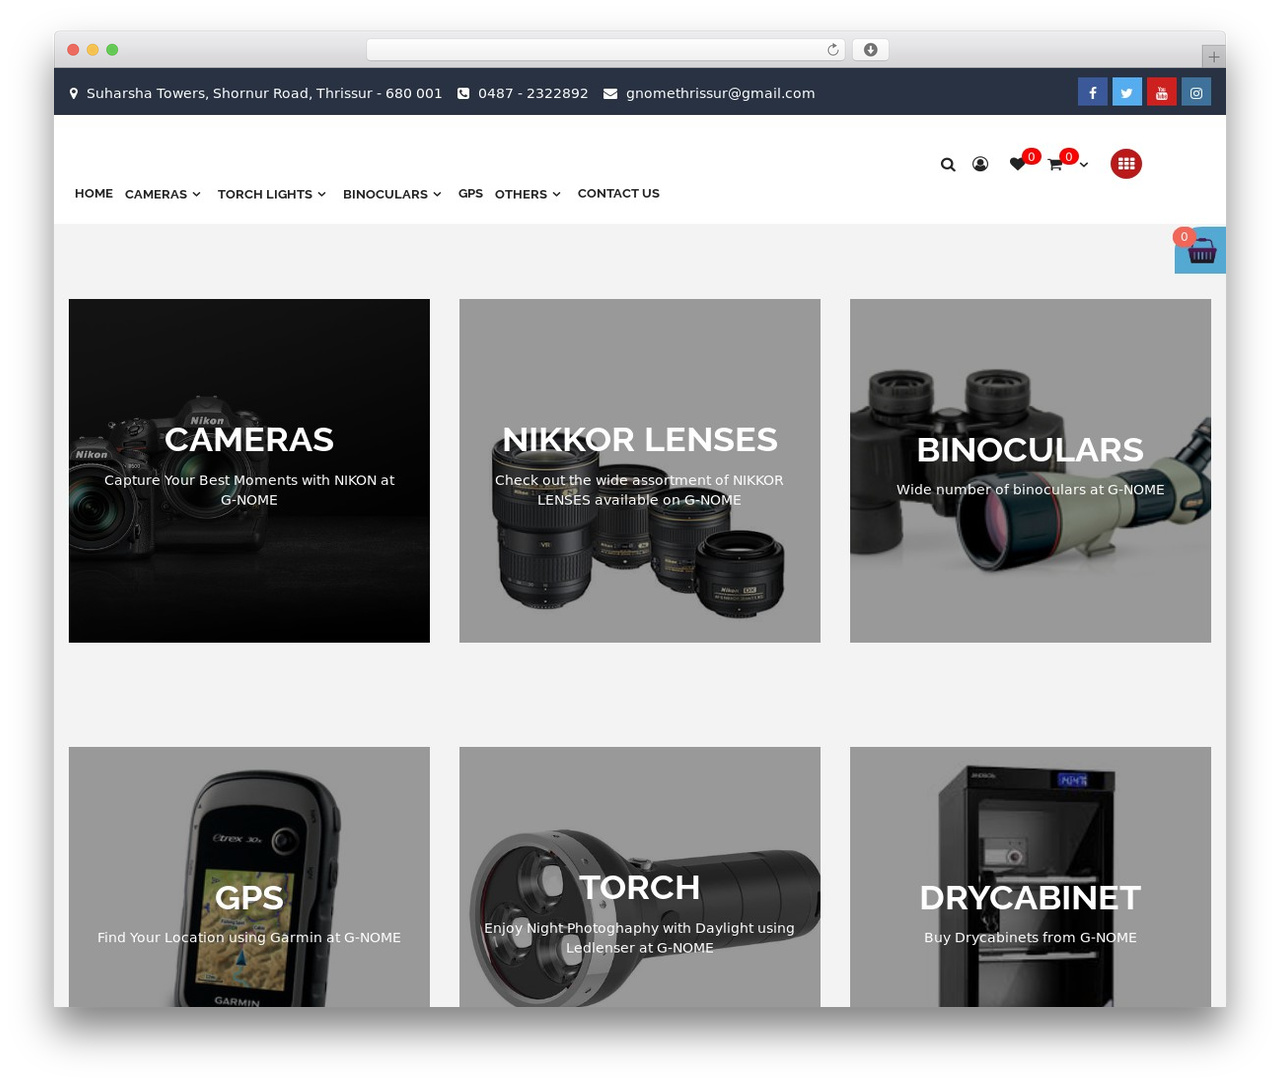This screenshot has width=1280, height=1084.
Task: Open the shopping cart icon
Action: coord(1055,164)
